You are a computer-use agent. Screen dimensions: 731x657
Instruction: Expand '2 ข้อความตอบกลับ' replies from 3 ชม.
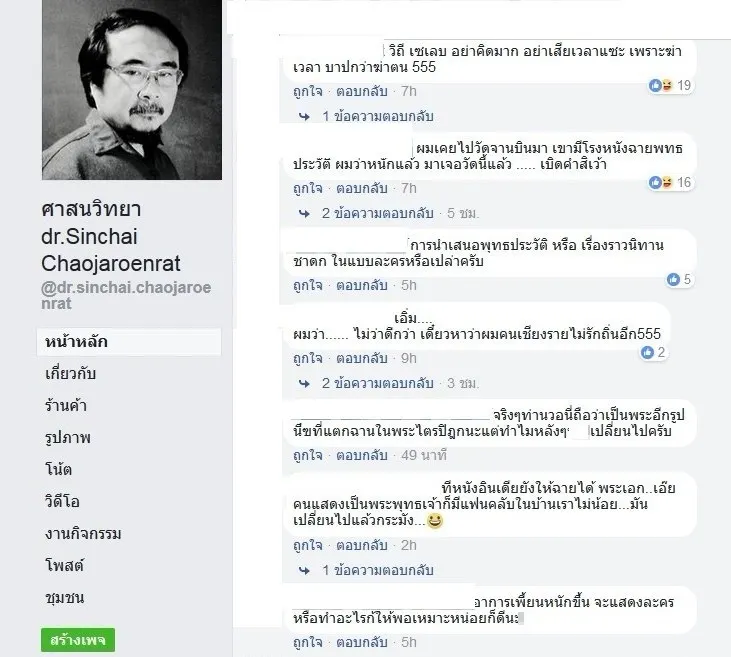tap(378, 383)
